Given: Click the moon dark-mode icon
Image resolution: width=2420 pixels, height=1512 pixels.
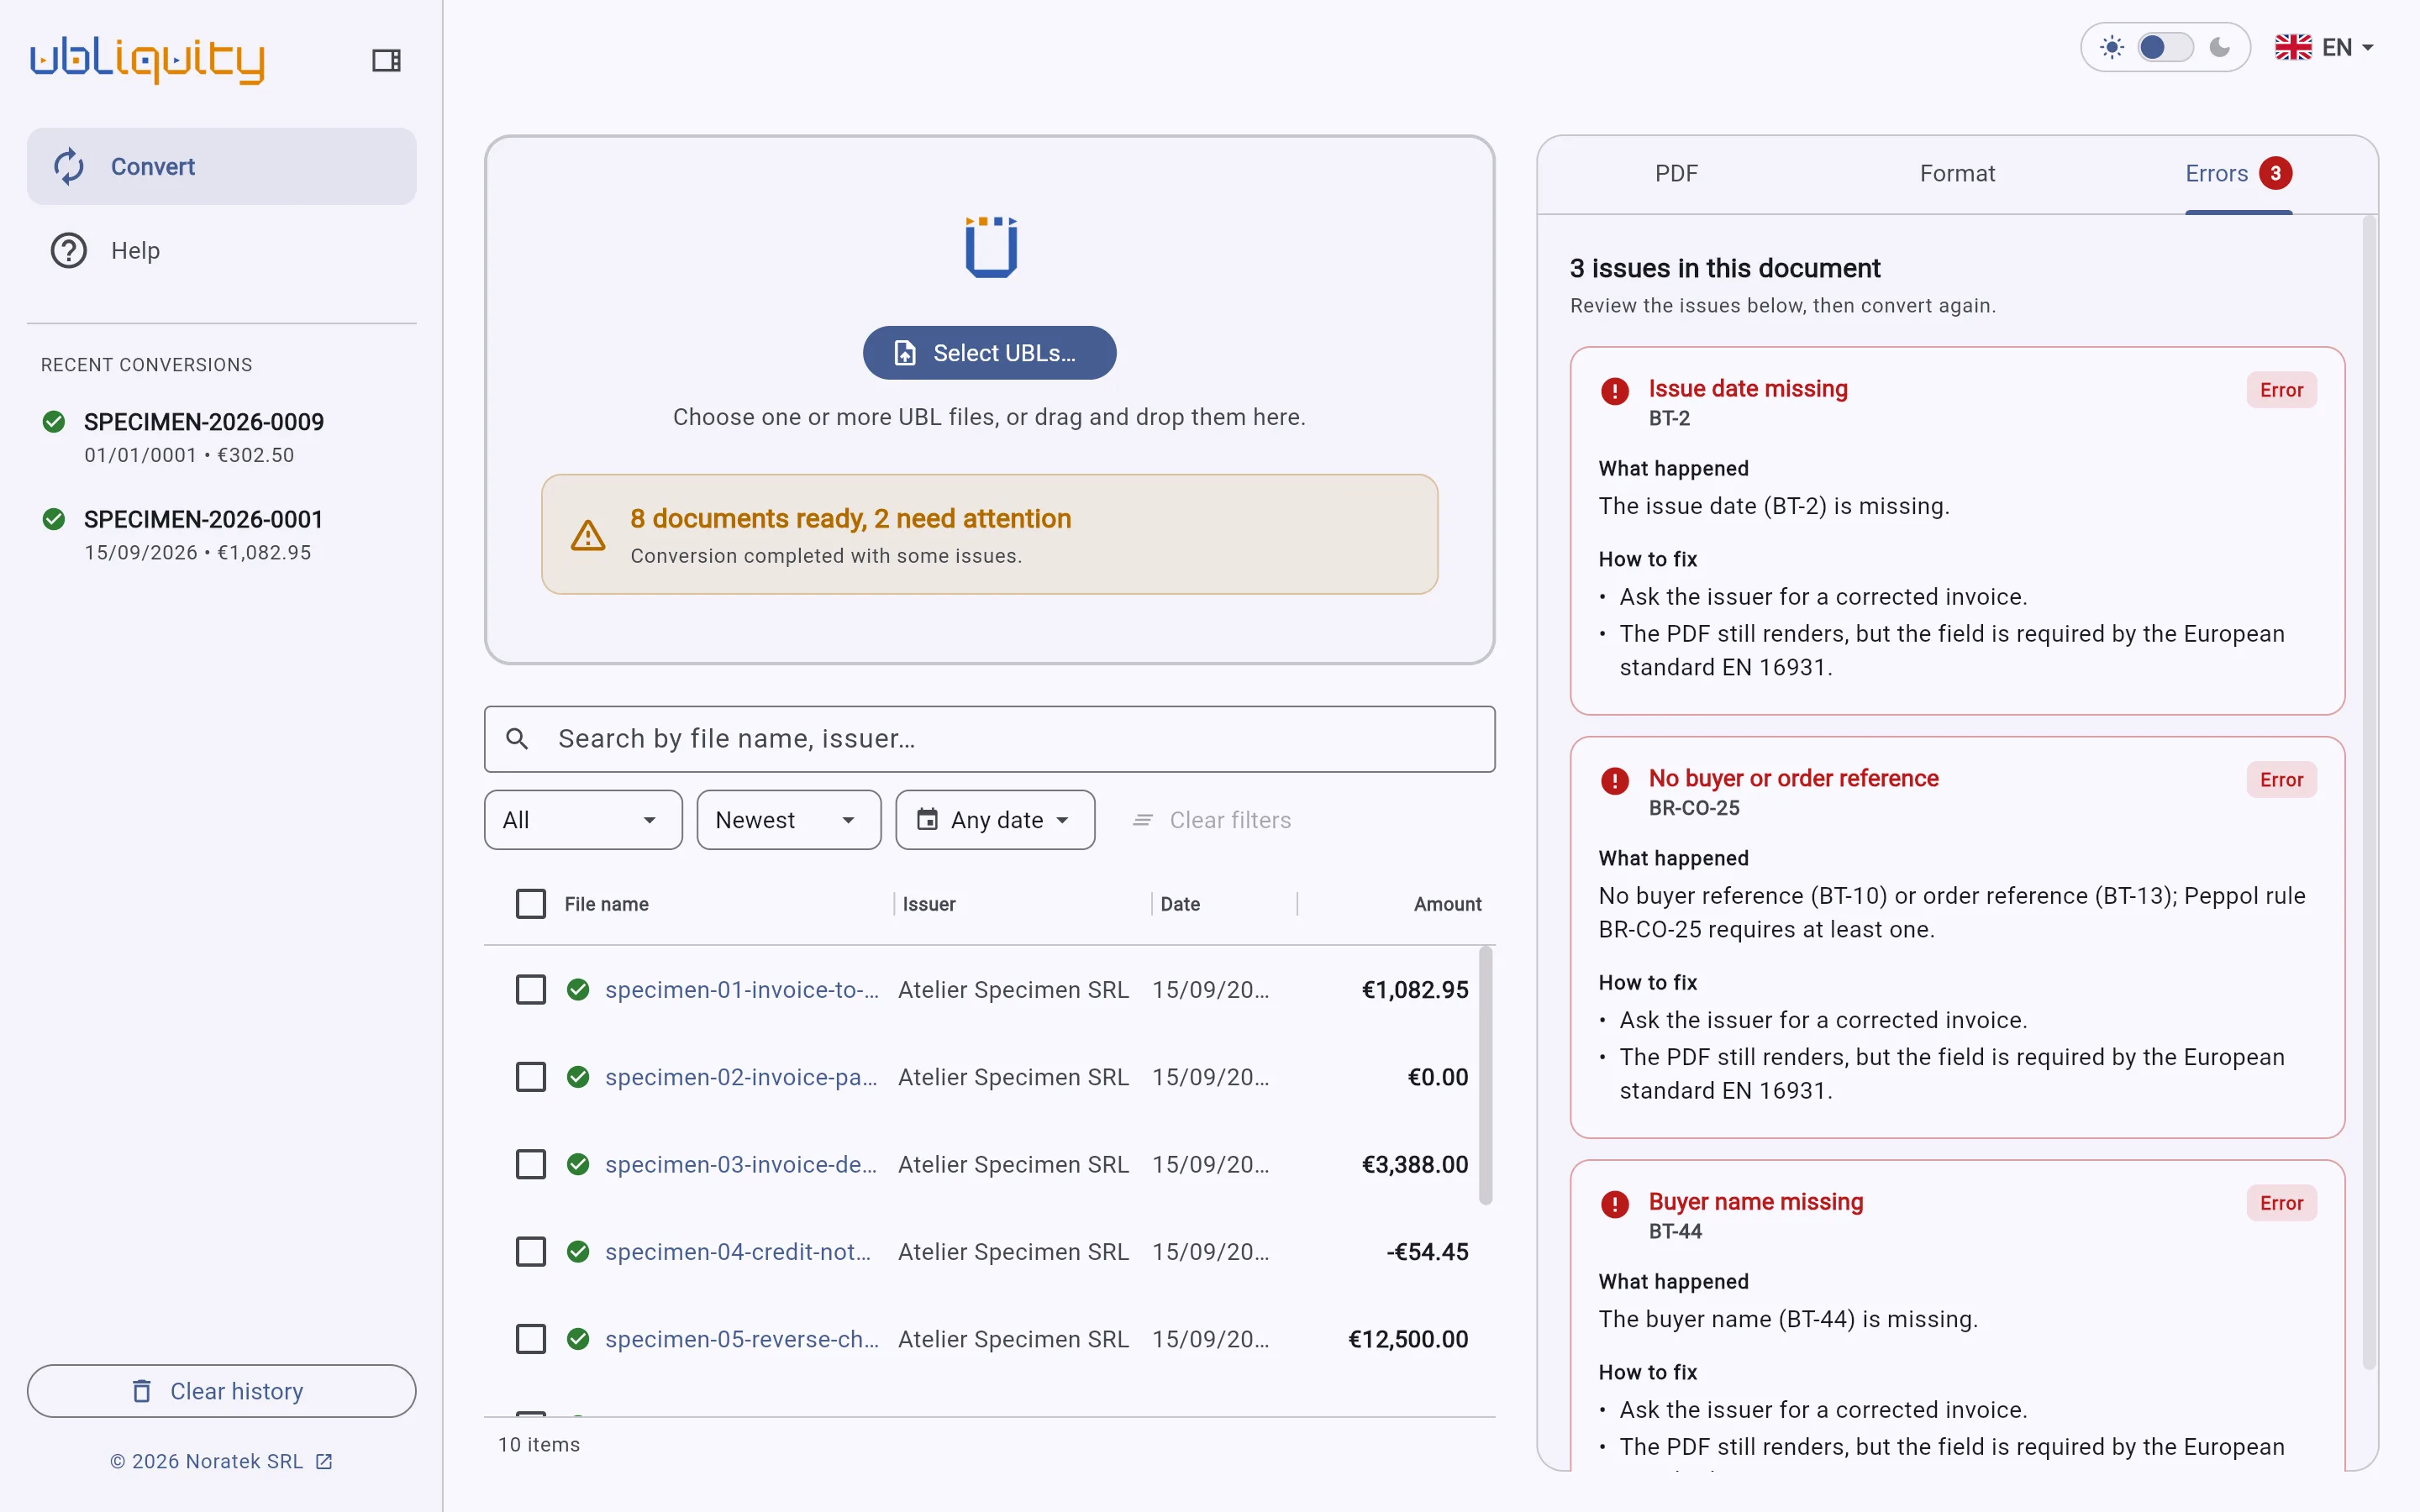Looking at the screenshot, I should pyautogui.click(x=2219, y=47).
